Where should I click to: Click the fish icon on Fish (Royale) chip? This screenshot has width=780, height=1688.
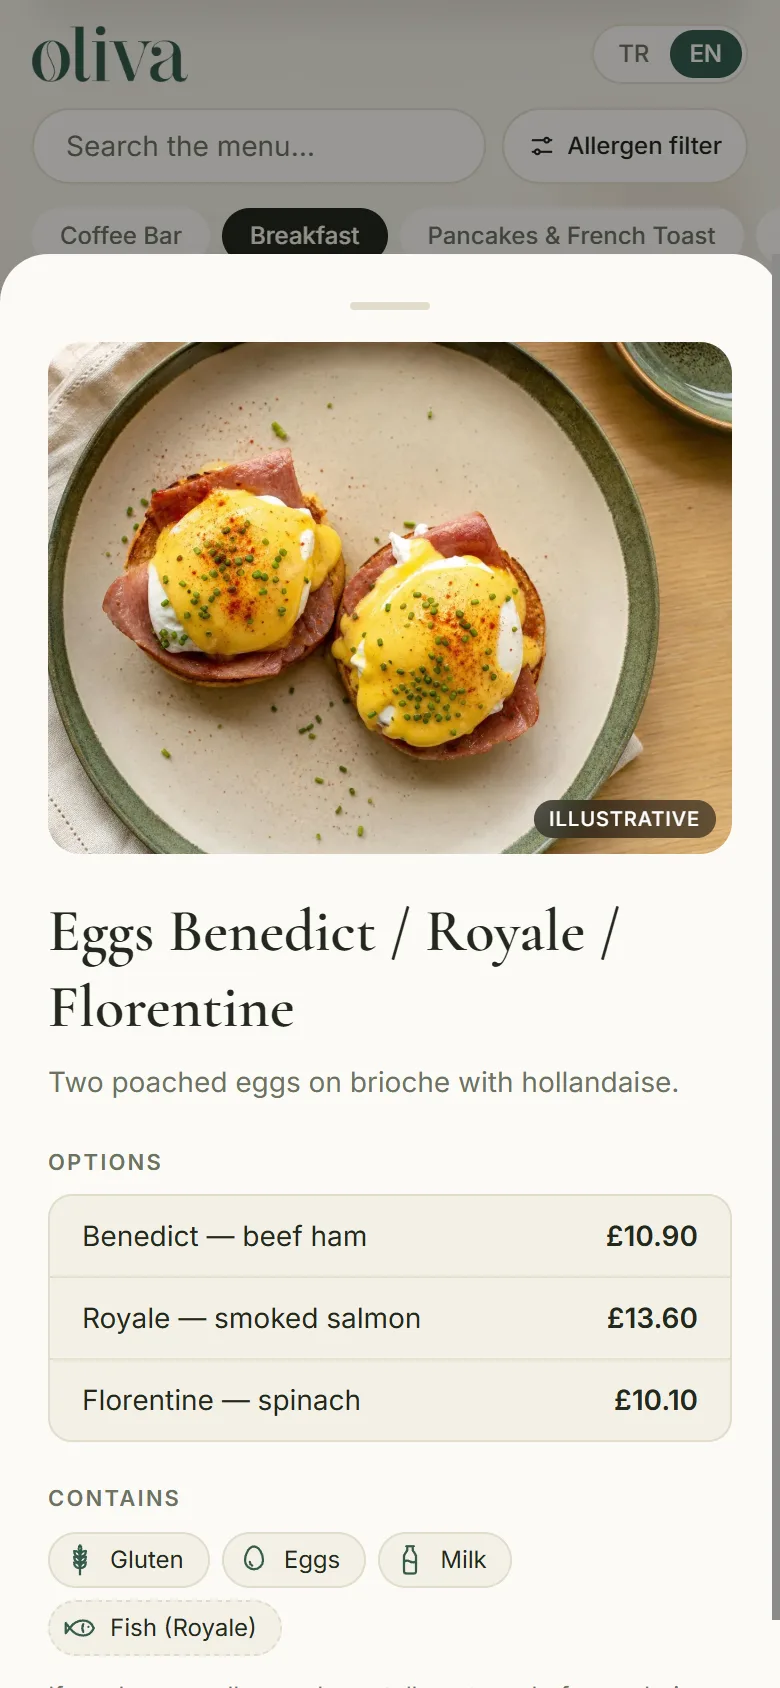click(x=79, y=1628)
